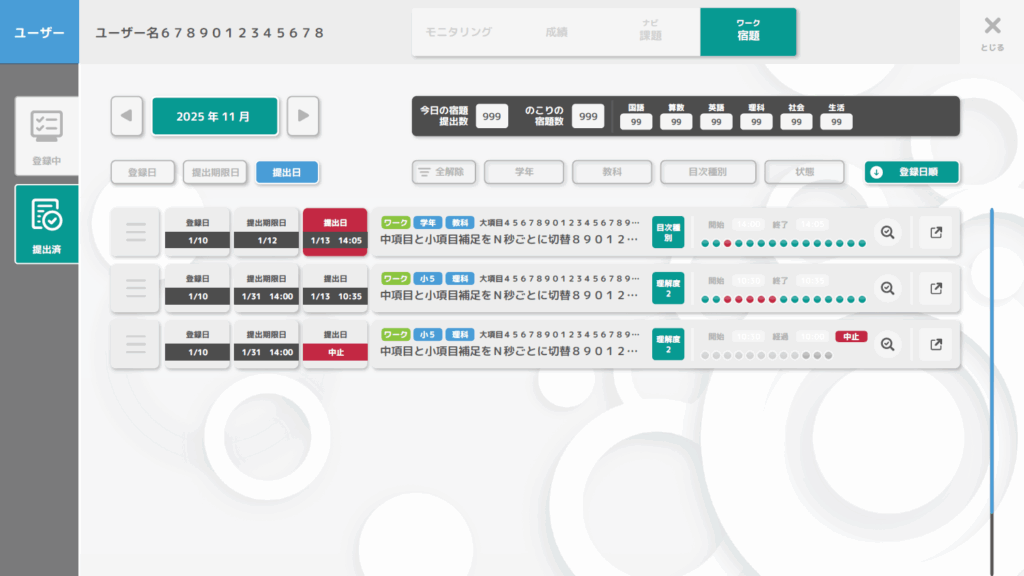The image size is (1024, 576).
Task: Open the 学年 filter dropdown
Action: [x=524, y=172]
